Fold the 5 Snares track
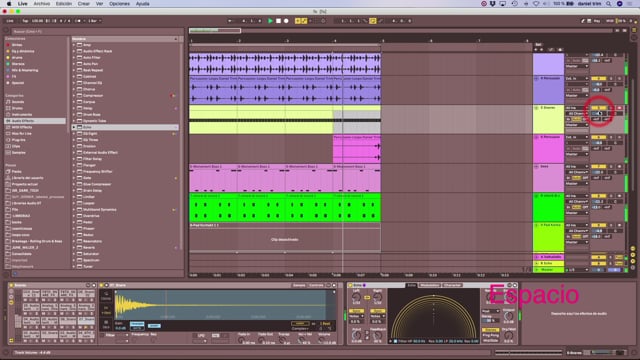 tap(536, 108)
